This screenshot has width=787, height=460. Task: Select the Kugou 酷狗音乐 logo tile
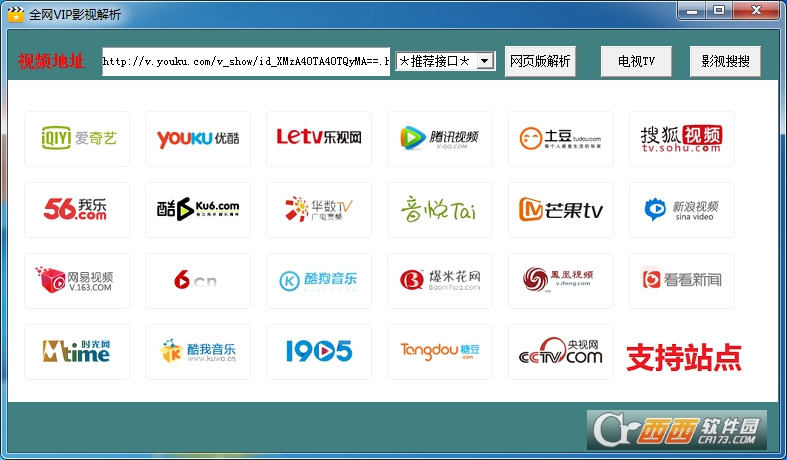click(319, 281)
